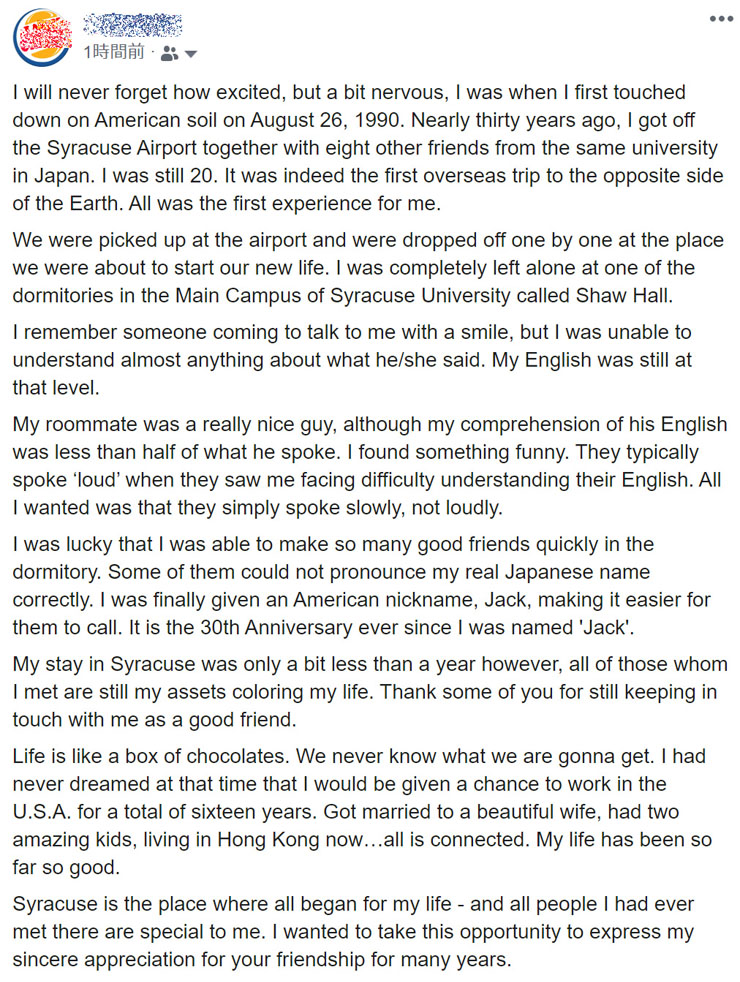Click the paragraph starting 'I remember someone coming'
Viewport: 740px width, 982px height.
352,359
